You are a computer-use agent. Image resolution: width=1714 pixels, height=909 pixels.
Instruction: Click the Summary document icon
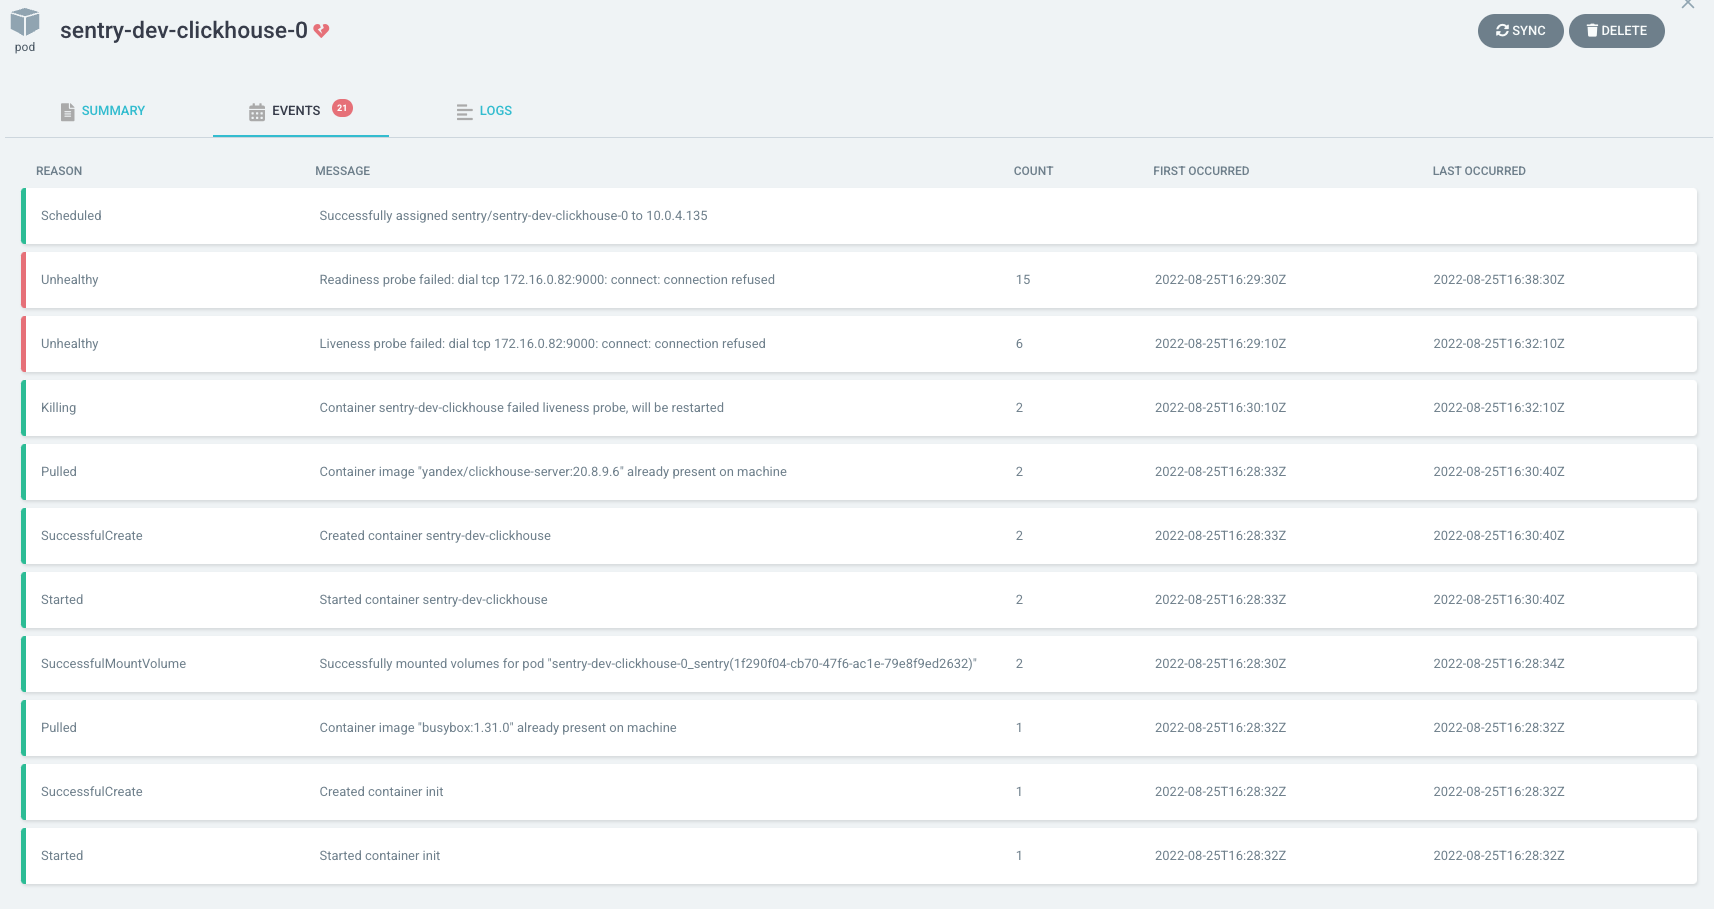click(x=68, y=112)
